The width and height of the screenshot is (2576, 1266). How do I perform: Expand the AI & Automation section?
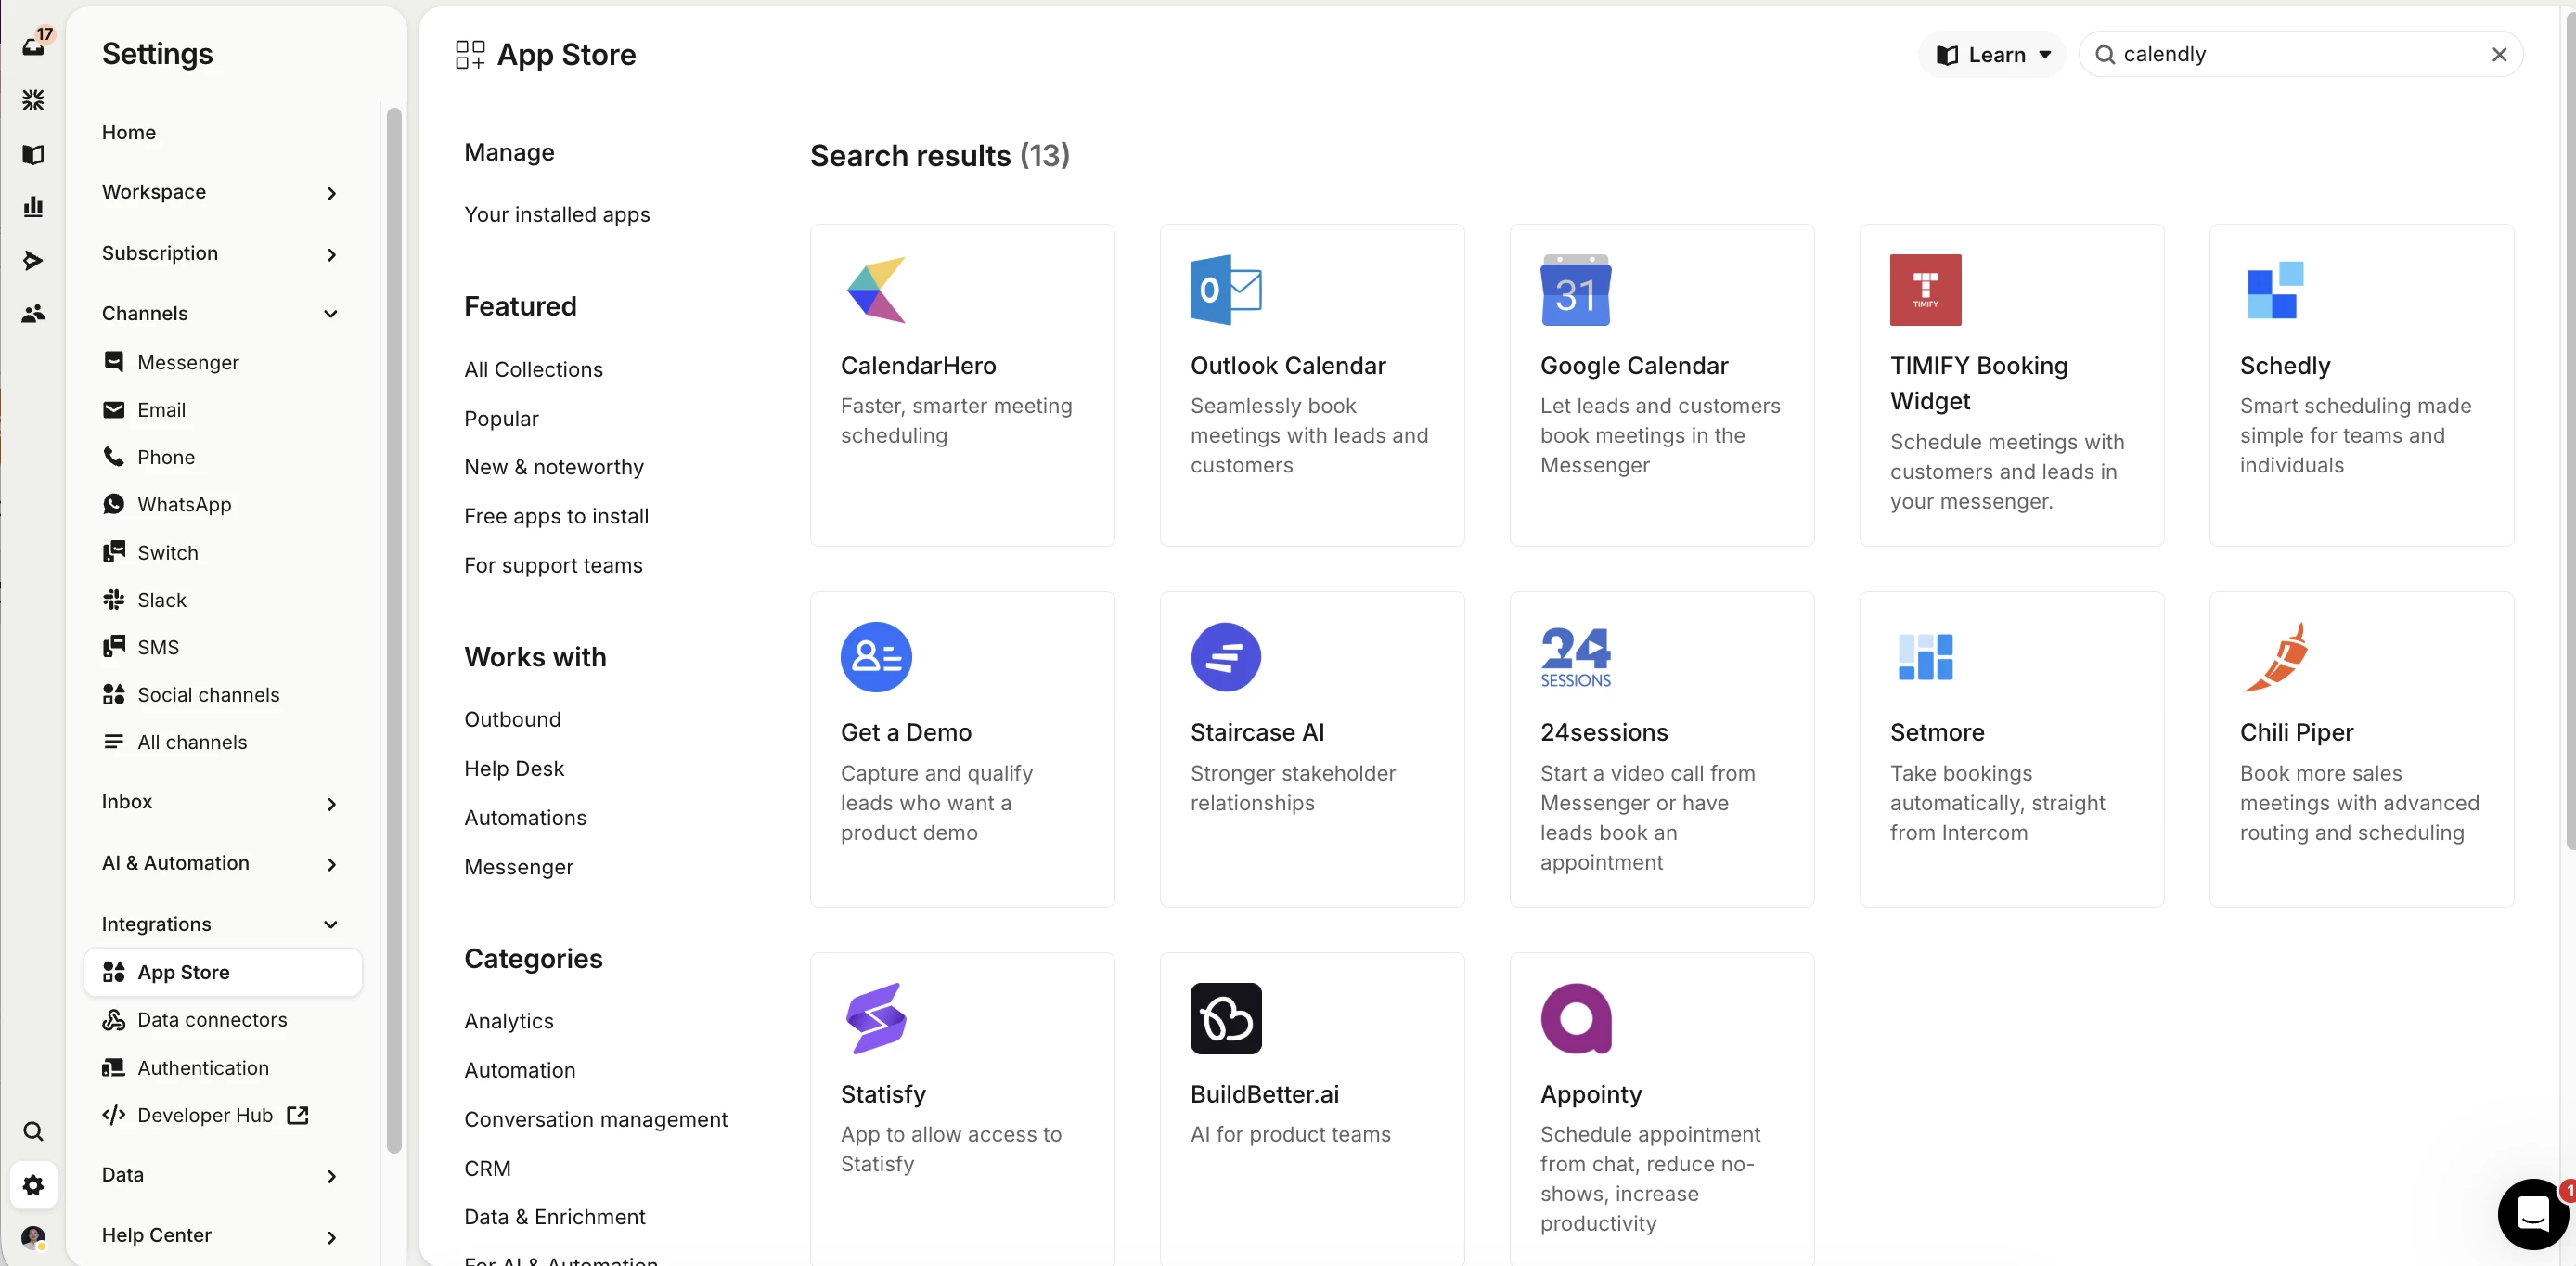pos(220,863)
